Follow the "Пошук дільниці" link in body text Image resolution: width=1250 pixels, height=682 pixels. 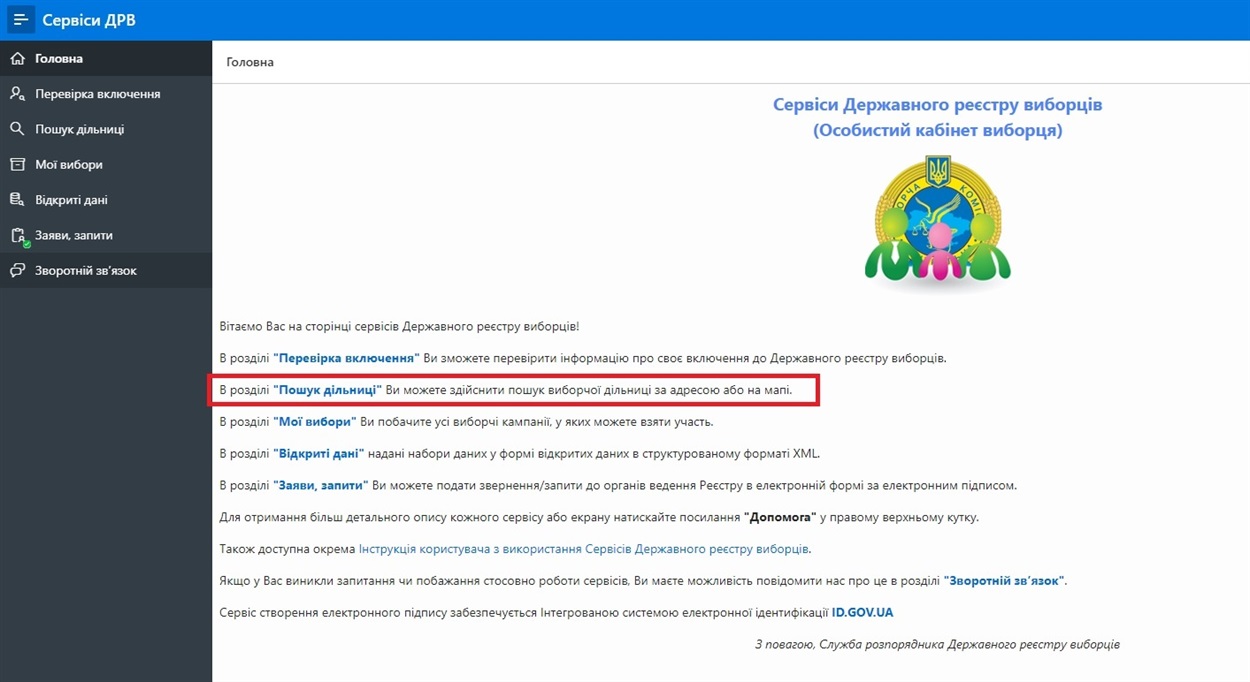pos(328,390)
